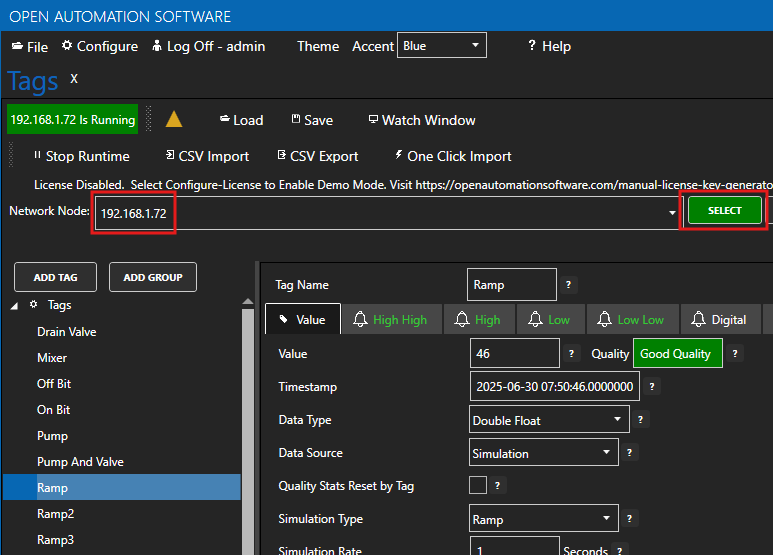This screenshot has height=555, width=773.
Task: Open the Data Source dropdown
Action: coord(544,452)
